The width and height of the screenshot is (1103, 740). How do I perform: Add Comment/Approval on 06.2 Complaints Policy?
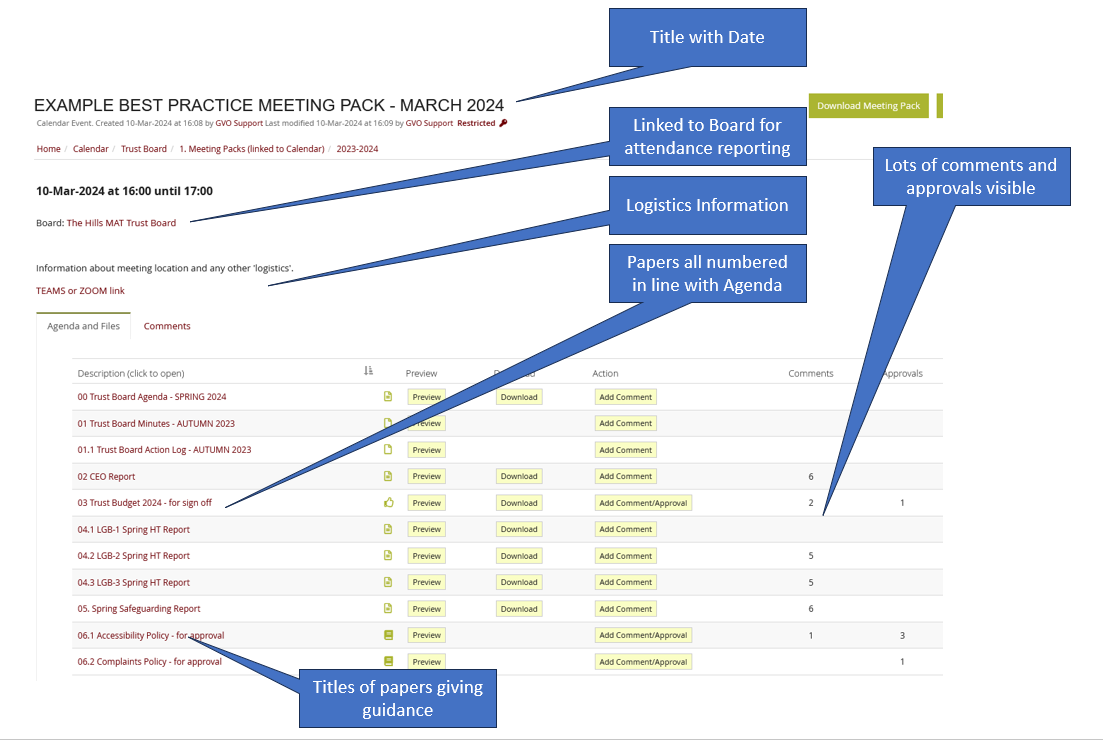point(643,661)
